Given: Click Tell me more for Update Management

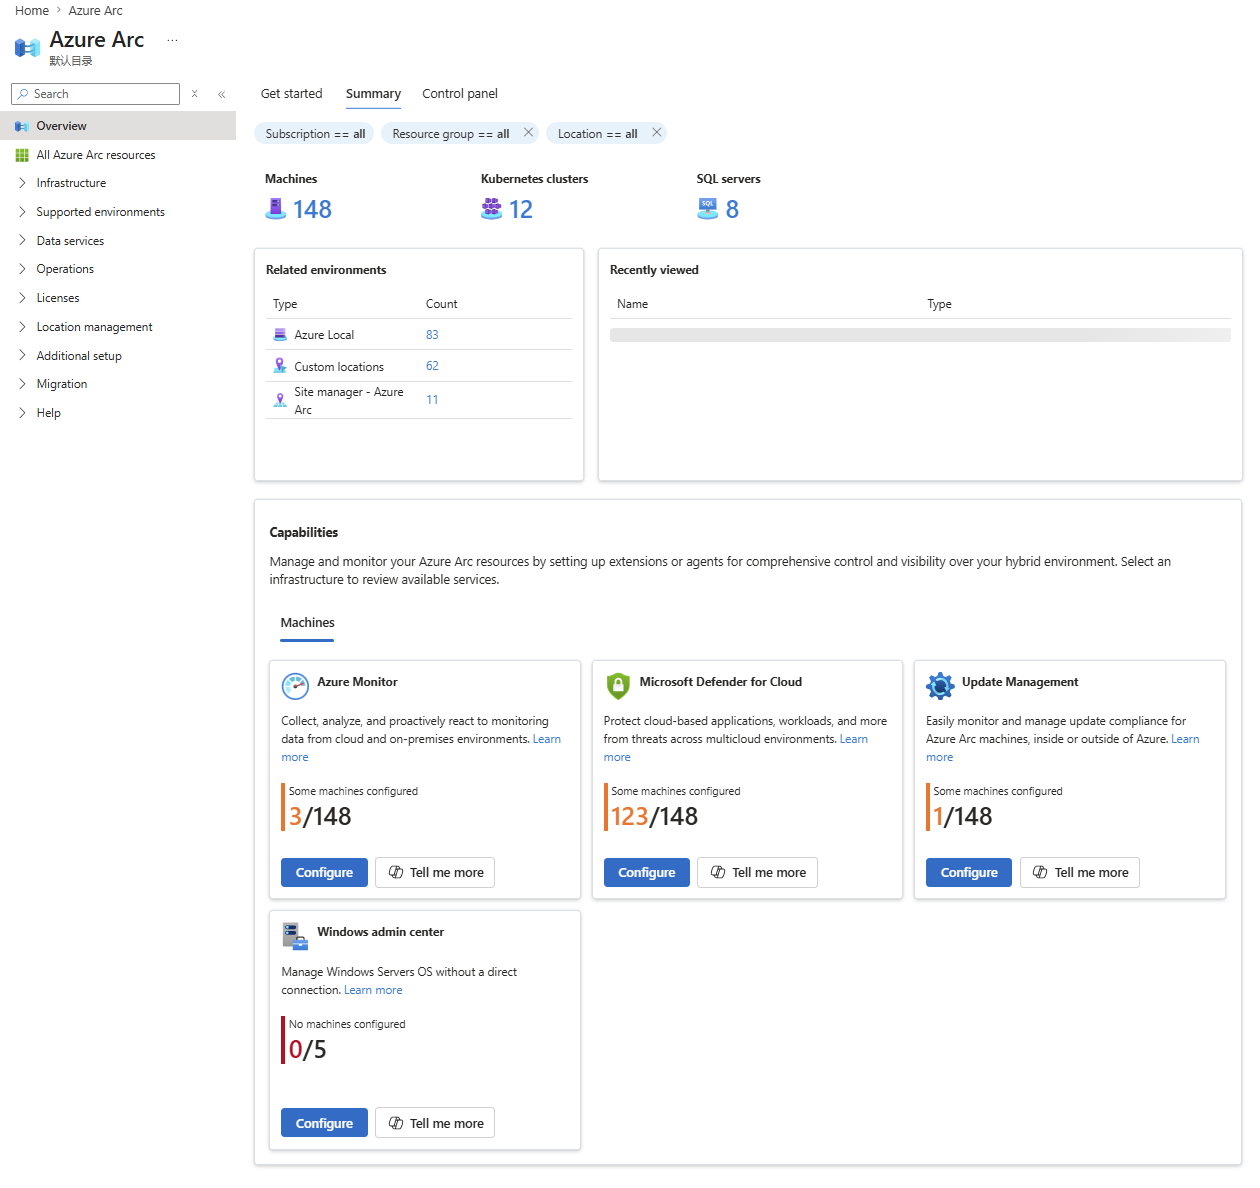Looking at the screenshot, I should 1080,873.
